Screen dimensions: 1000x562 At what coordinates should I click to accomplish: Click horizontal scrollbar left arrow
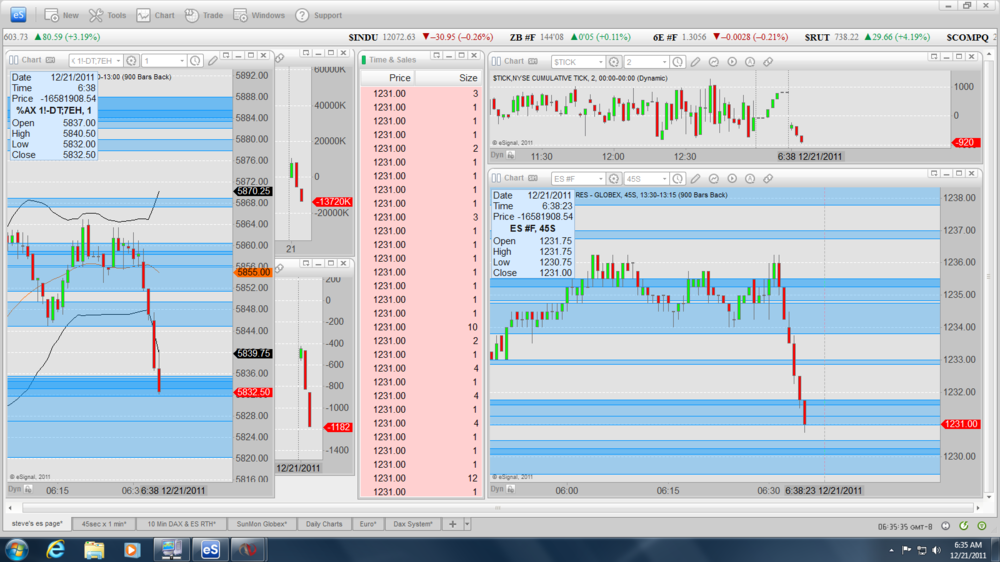(x=10, y=508)
